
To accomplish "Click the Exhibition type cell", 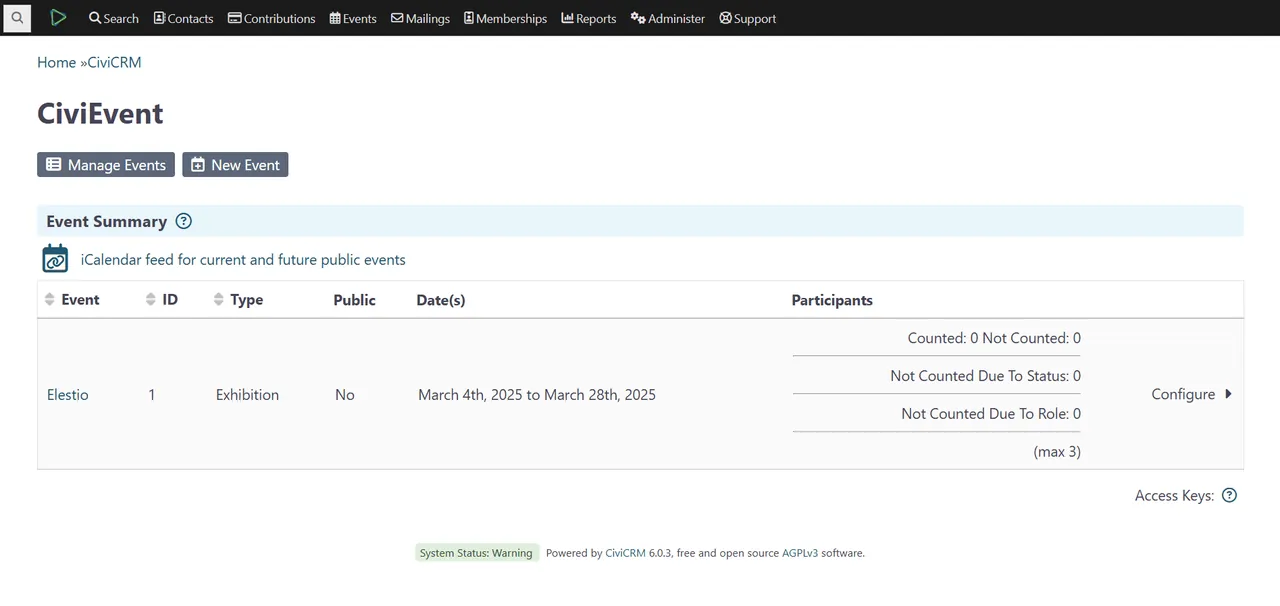I will click(247, 395).
